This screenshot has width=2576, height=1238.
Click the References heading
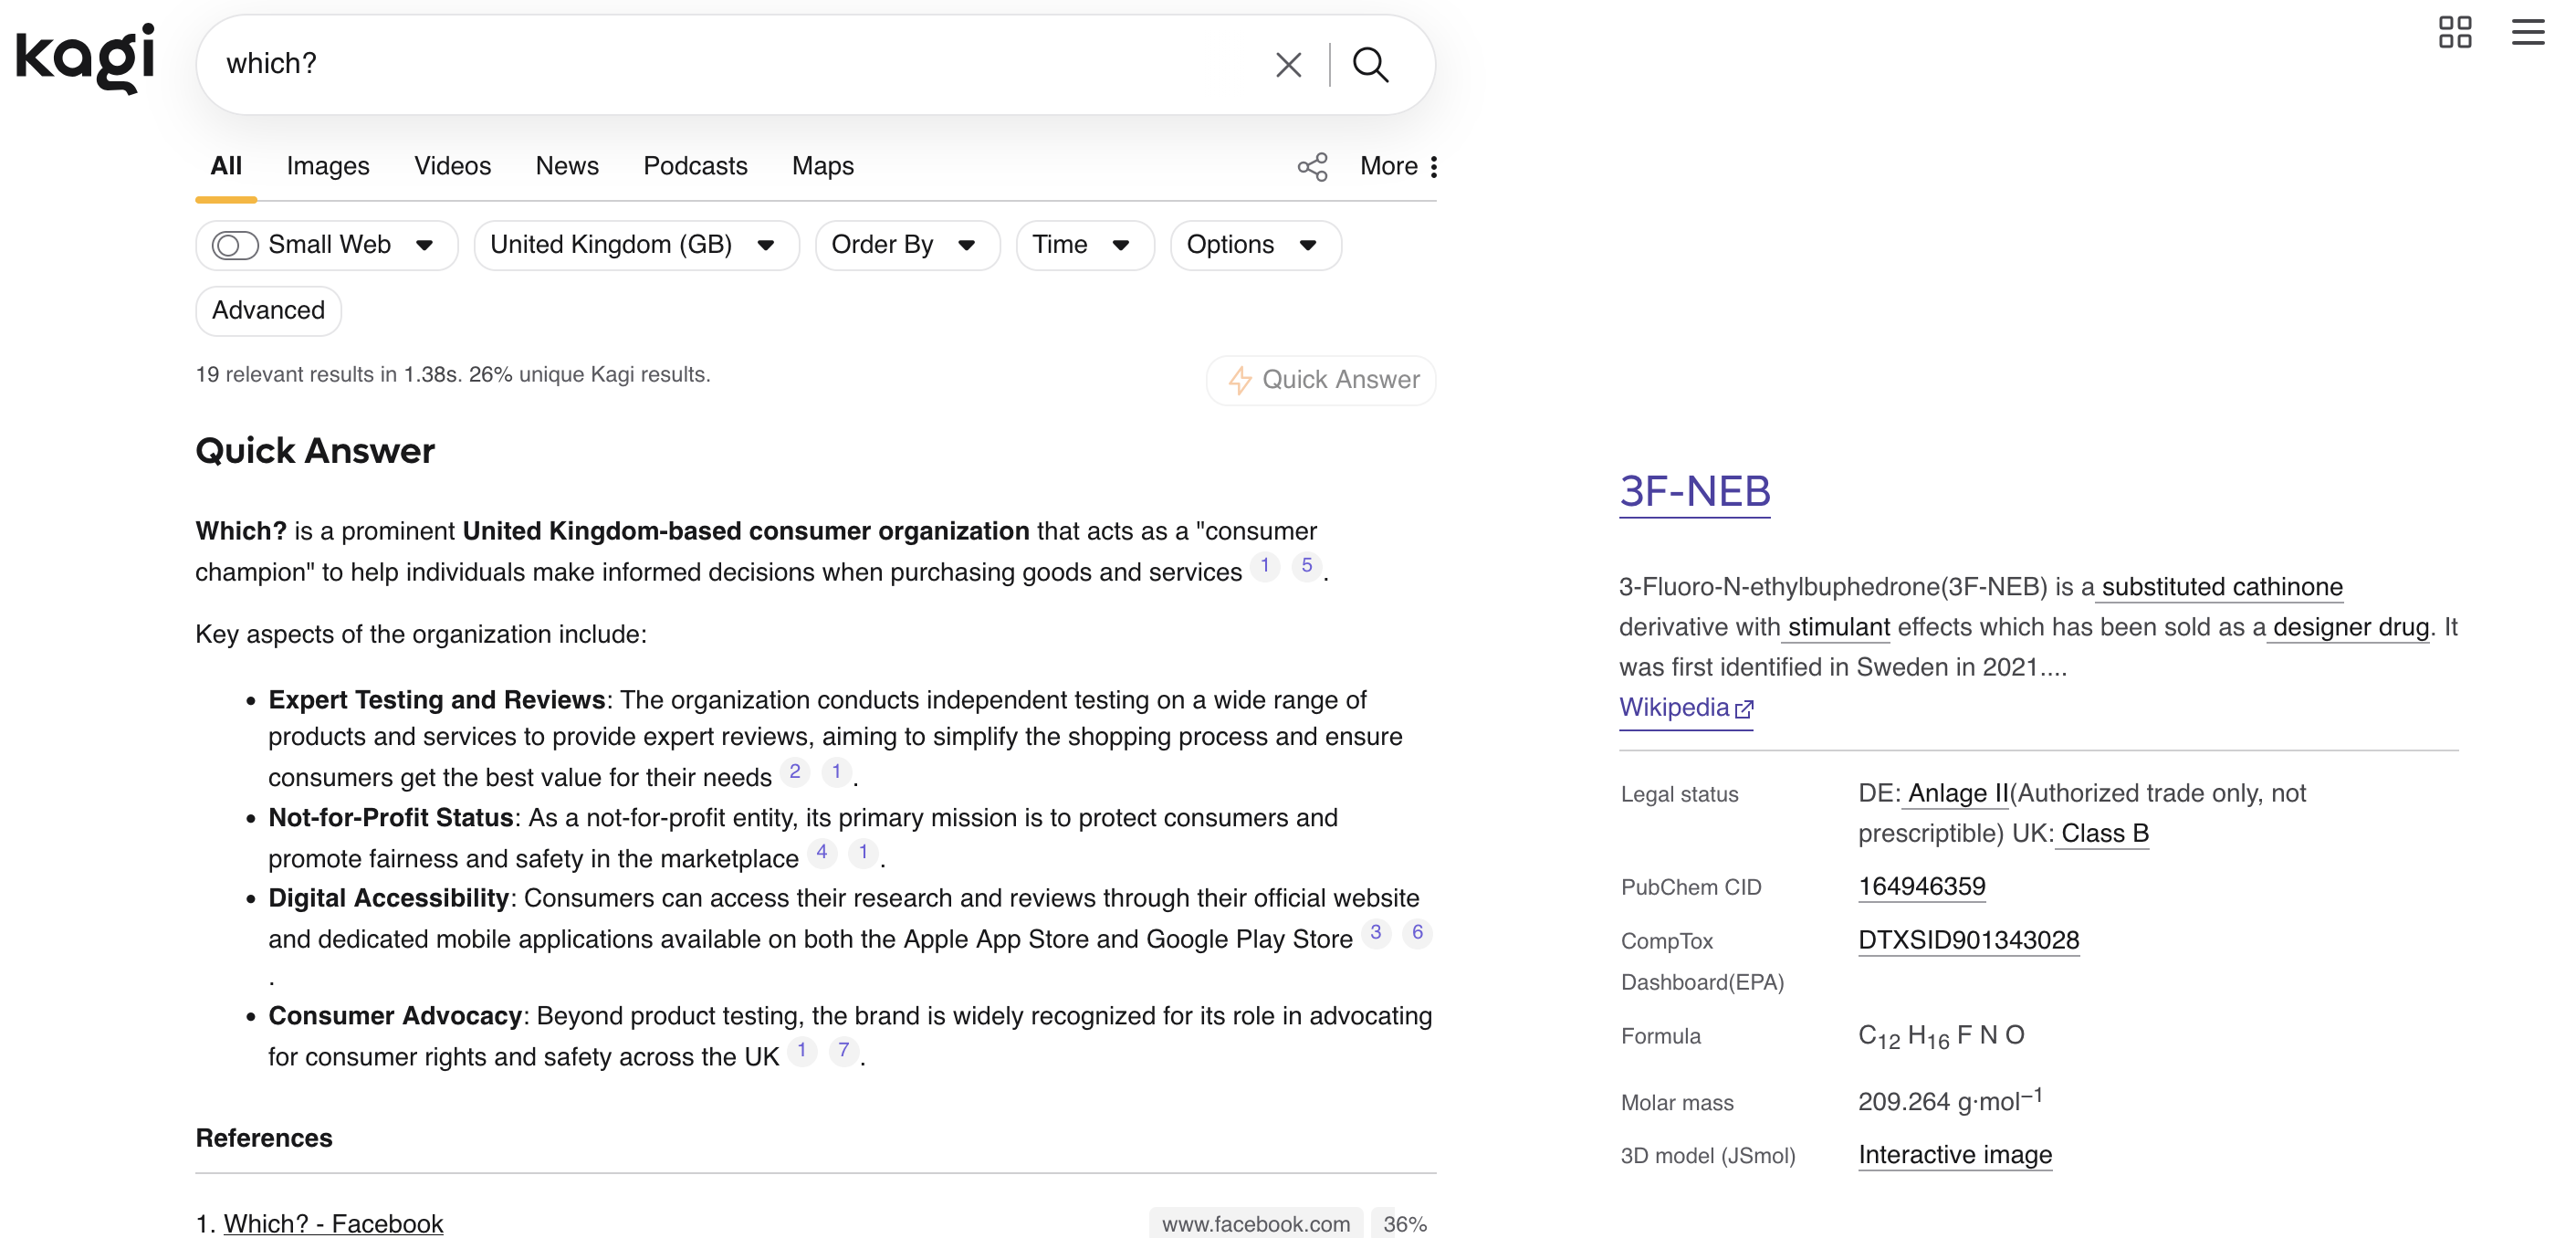[x=264, y=1139]
